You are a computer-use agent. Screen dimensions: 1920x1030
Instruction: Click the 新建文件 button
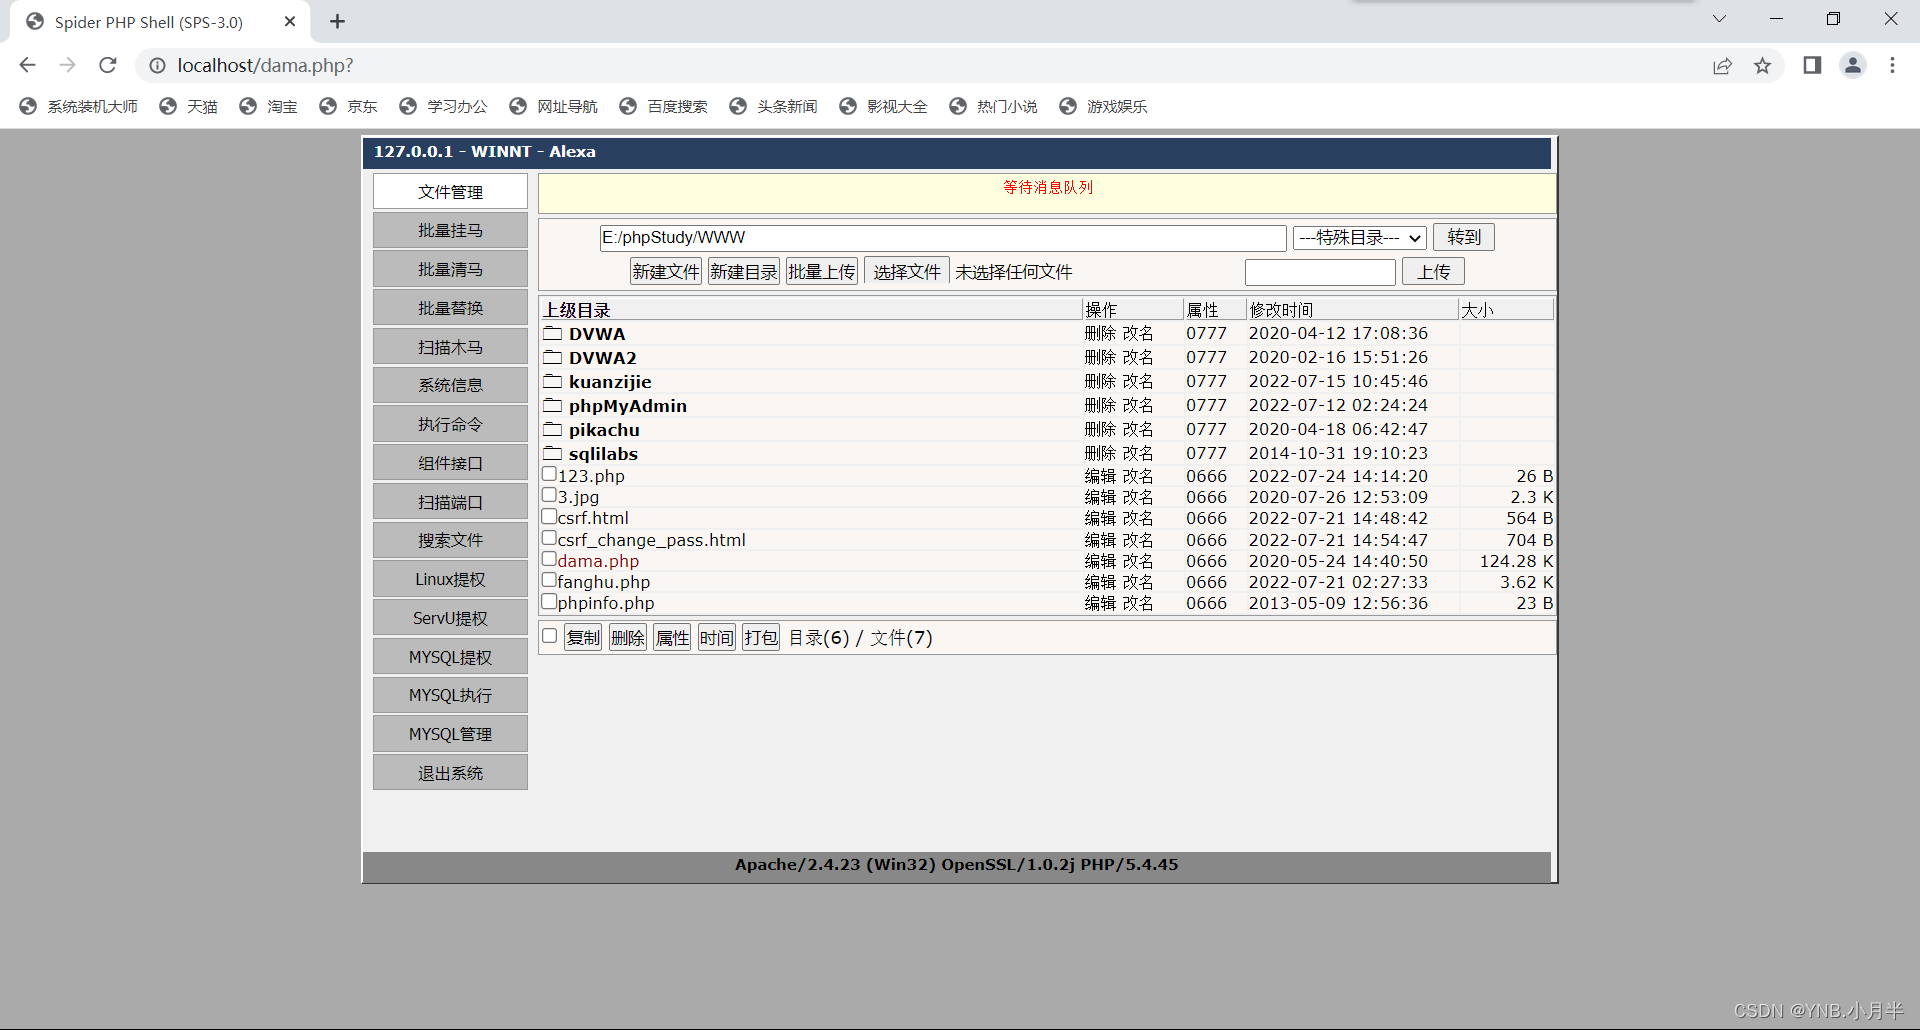pyautogui.click(x=666, y=271)
